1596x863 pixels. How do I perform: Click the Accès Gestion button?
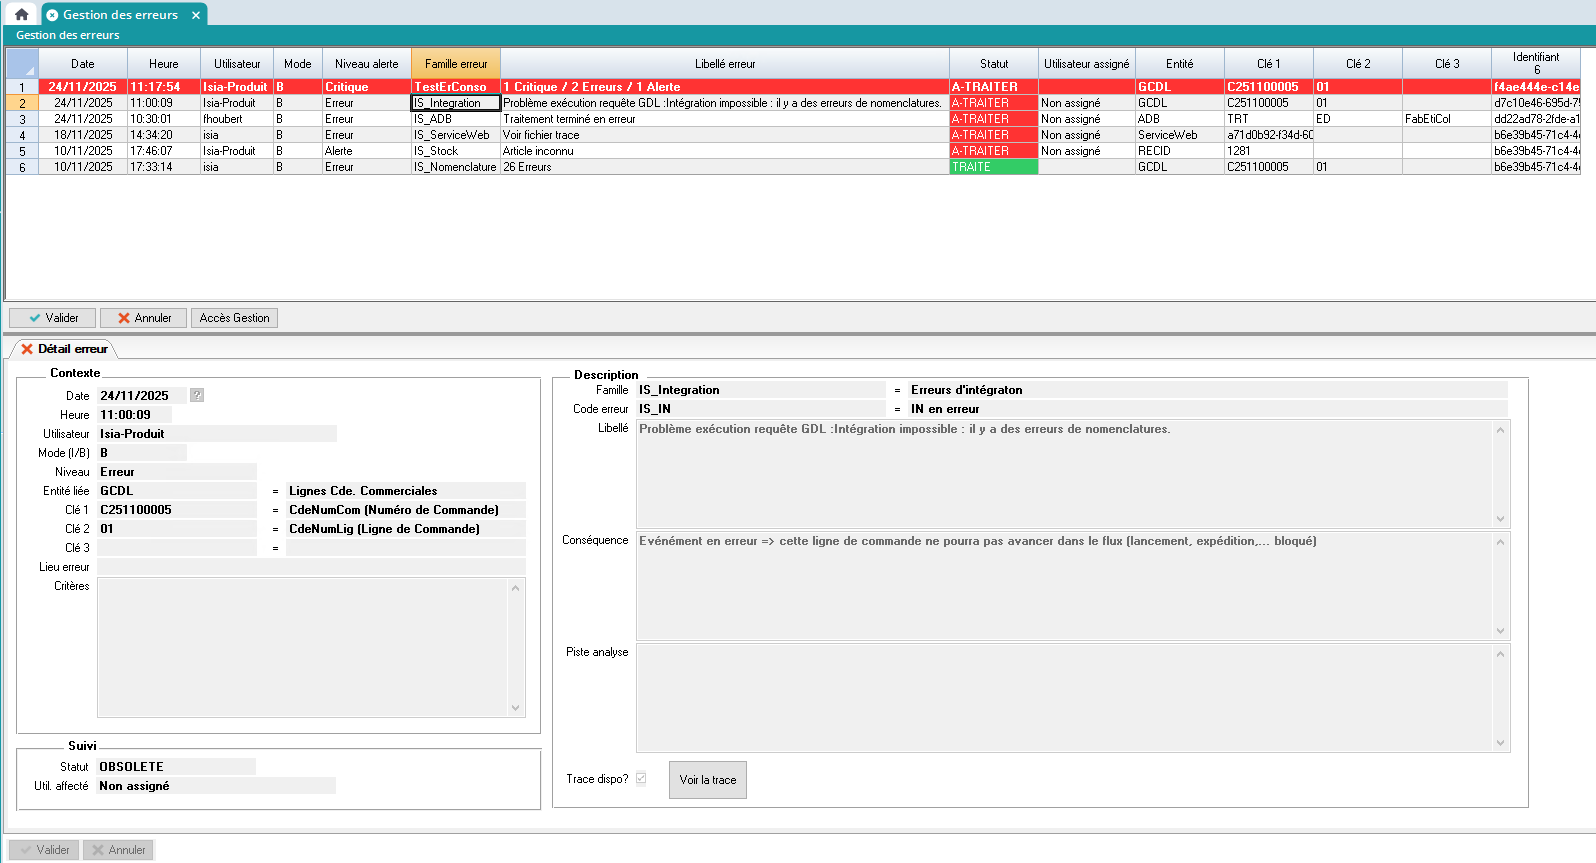click(x=234, y=318)
